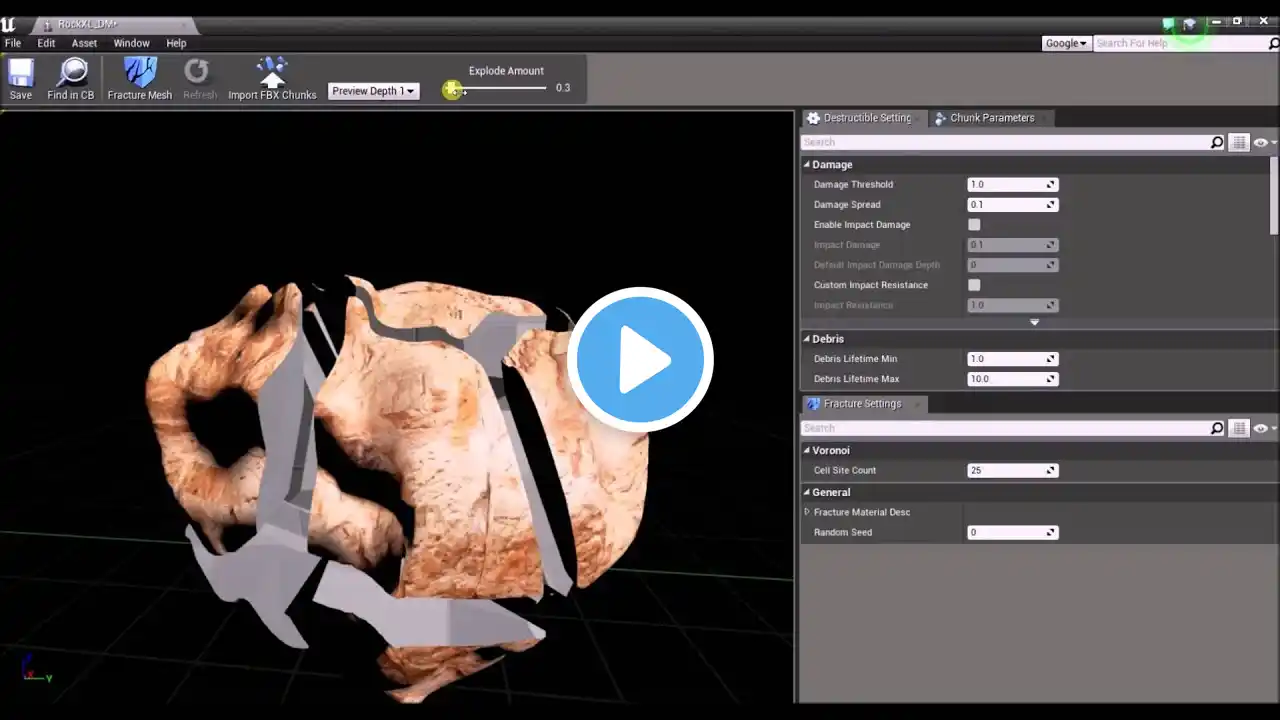Click the Find in CB icon
This screenshot has width=1280, height=720.
pyautogui.click(x=71, y=73)
